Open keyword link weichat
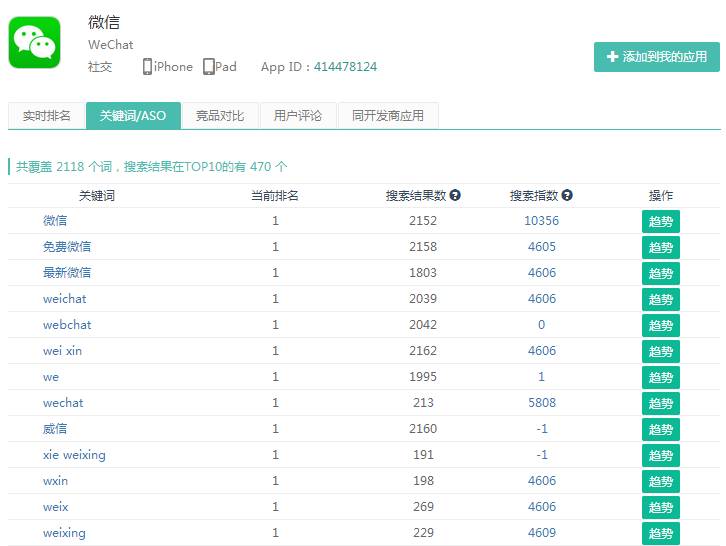The image size is (726, 546). point(65,299)
